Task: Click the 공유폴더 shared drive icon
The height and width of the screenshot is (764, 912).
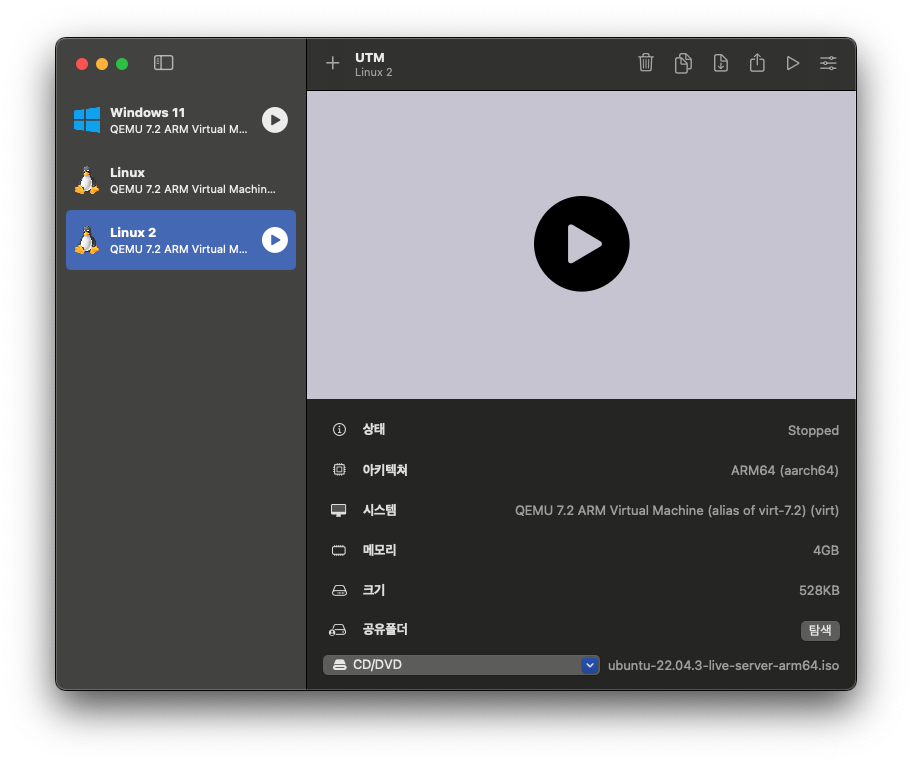Action: point(338,630)
